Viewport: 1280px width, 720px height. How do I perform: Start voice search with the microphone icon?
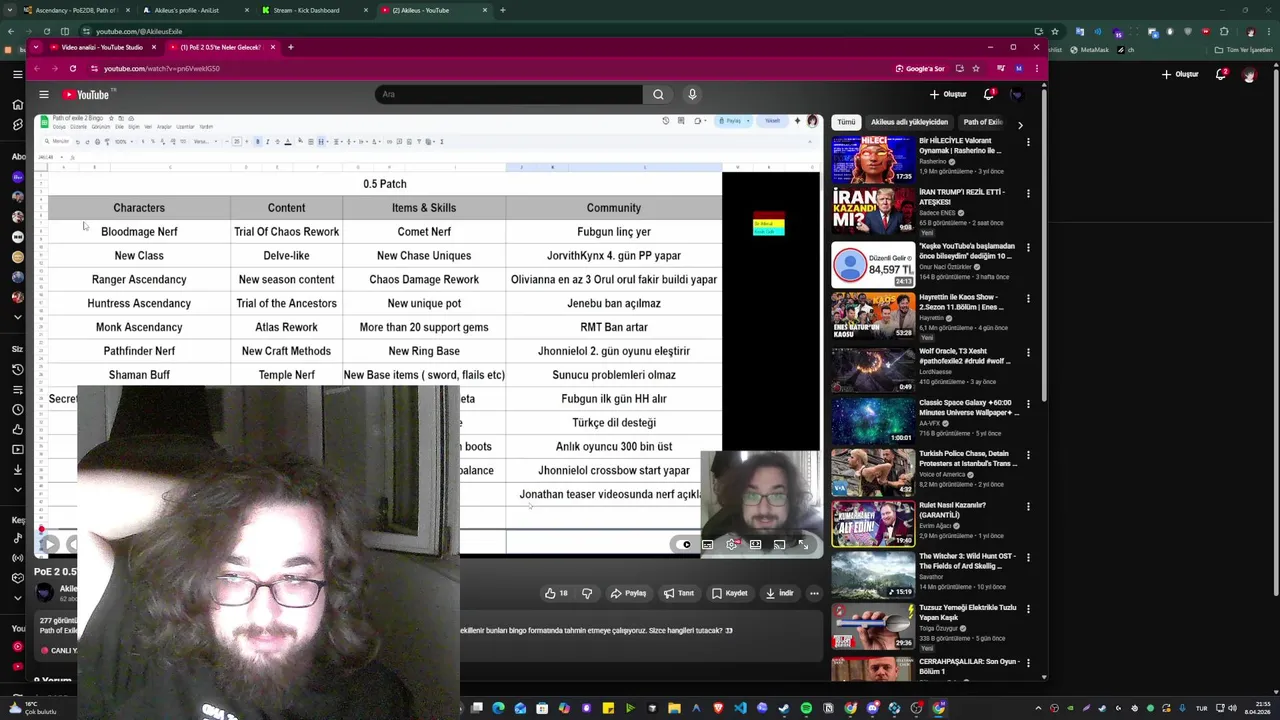pos(692,94)
